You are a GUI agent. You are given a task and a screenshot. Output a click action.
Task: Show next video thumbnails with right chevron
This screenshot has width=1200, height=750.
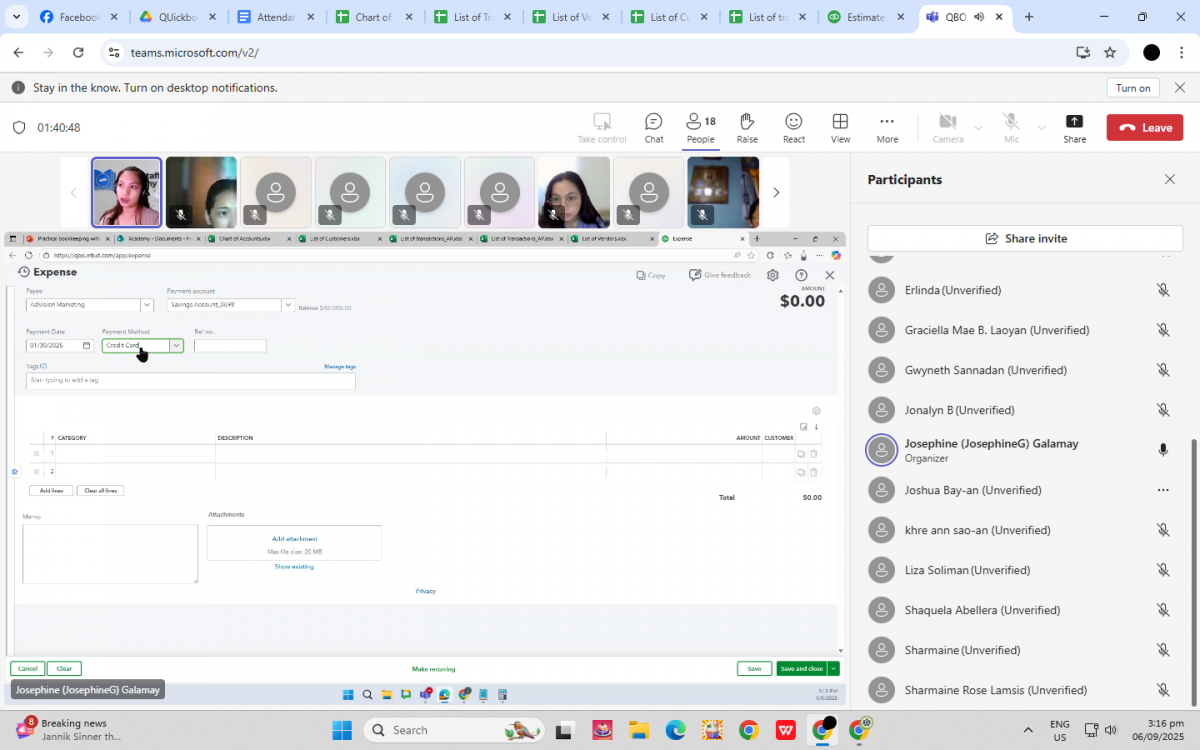pyautogui.click(x=776, y=192)
